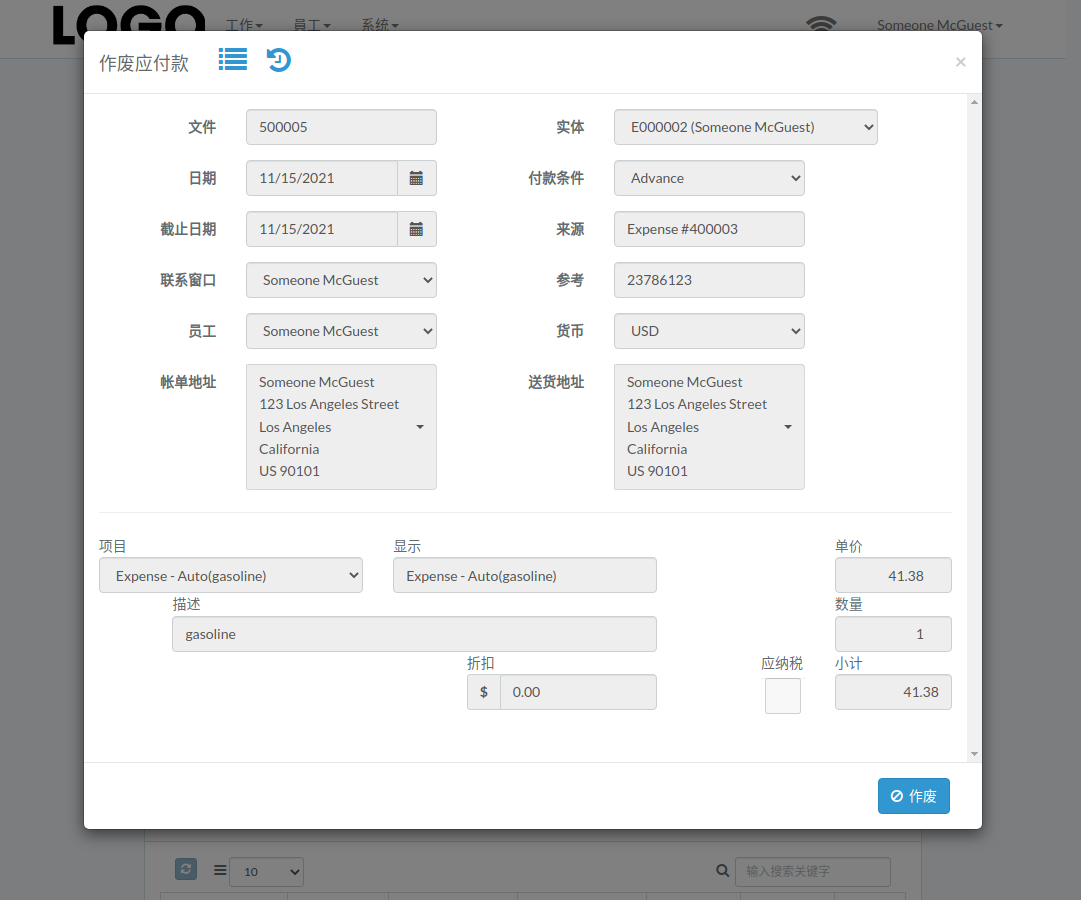This screenshot has height=900, width=1081.
Task: Click the 来源 field Expense #400003
Action: point(709,229)
